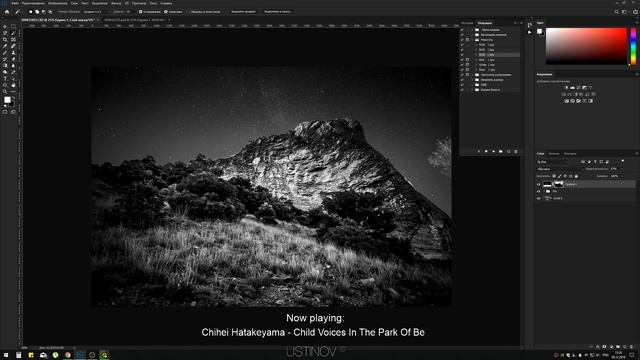Delete the selected action via trash icon
Viewport: 640px width, 360px height.
pos(516,151)
